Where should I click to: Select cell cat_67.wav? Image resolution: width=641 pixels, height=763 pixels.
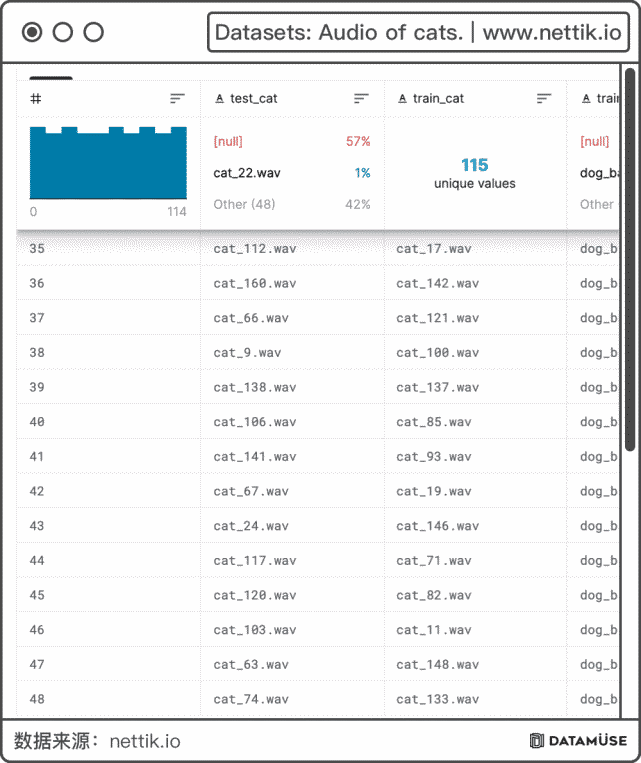coord(251,491)
